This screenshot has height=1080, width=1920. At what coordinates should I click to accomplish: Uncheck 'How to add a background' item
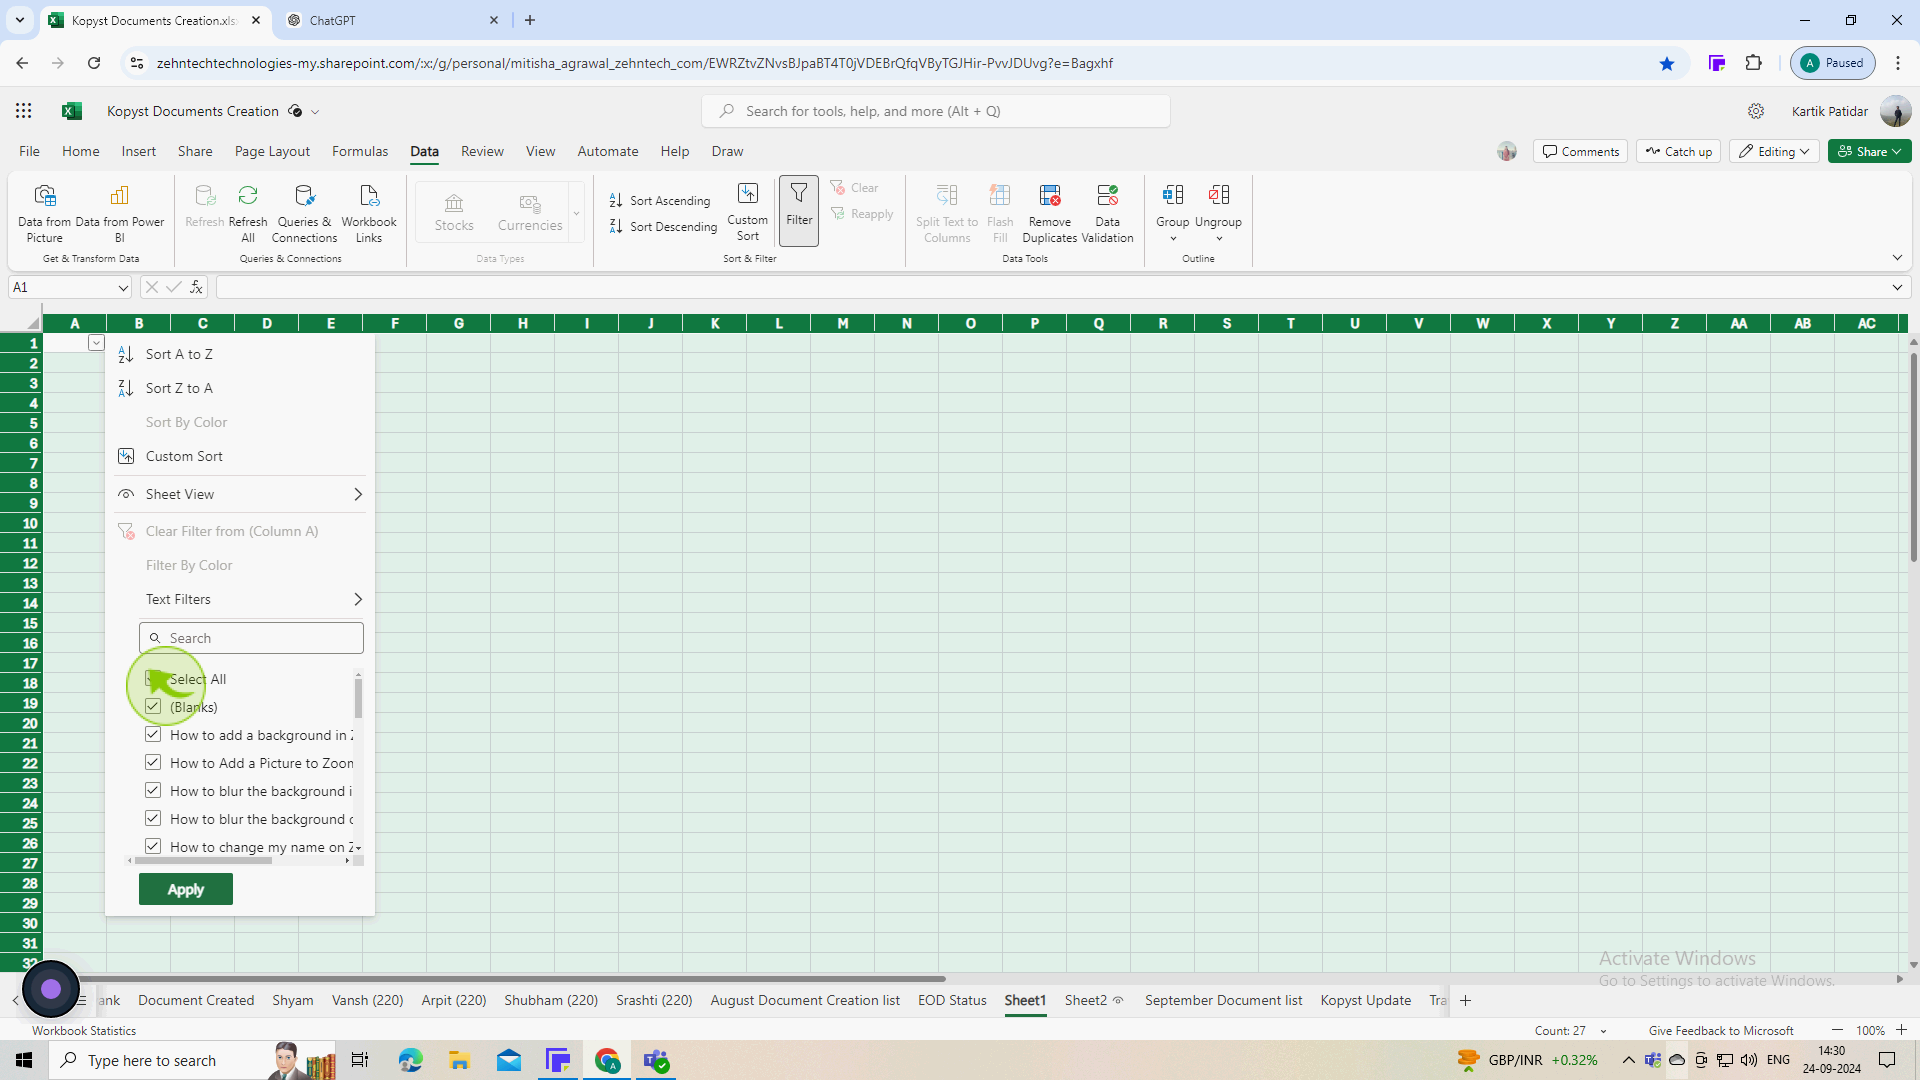point(153,735)
